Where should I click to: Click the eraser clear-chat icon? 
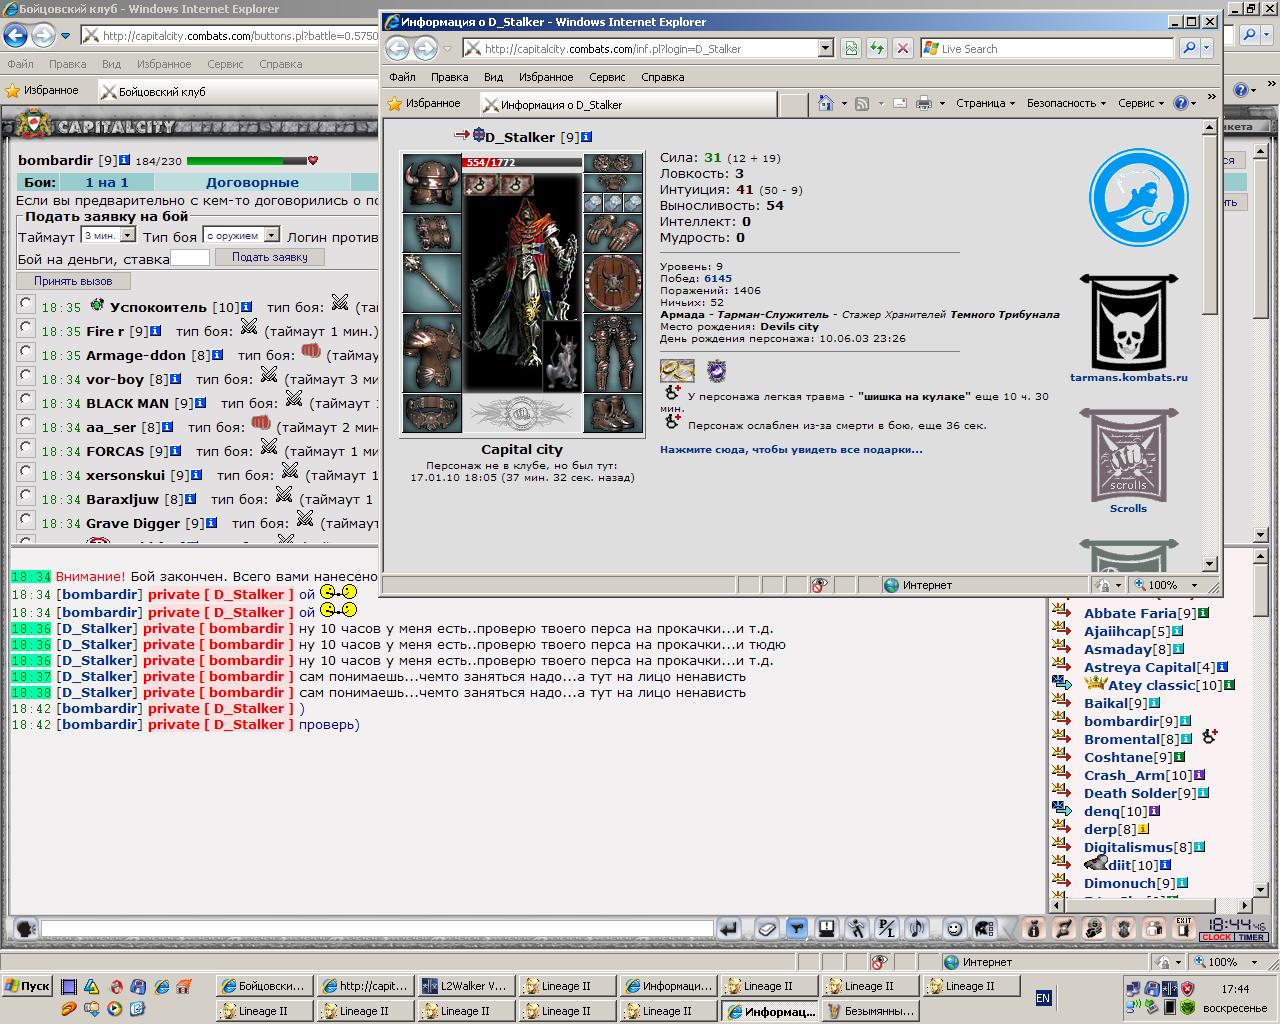pos(766,929)
